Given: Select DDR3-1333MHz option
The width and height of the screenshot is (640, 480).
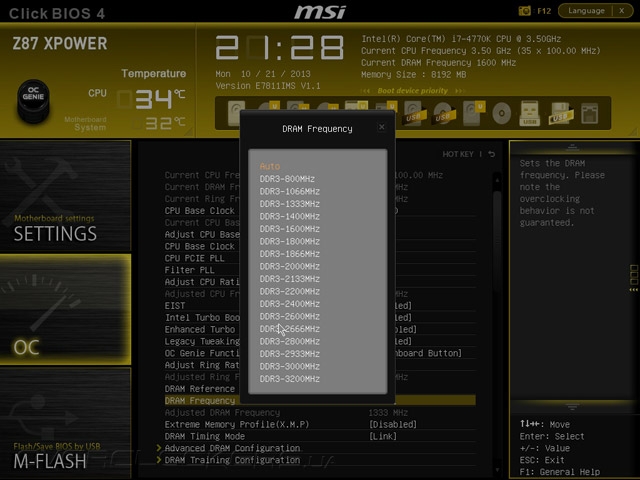Looking at the screenshot, I should pyautogui.click(x=289, y=204).
